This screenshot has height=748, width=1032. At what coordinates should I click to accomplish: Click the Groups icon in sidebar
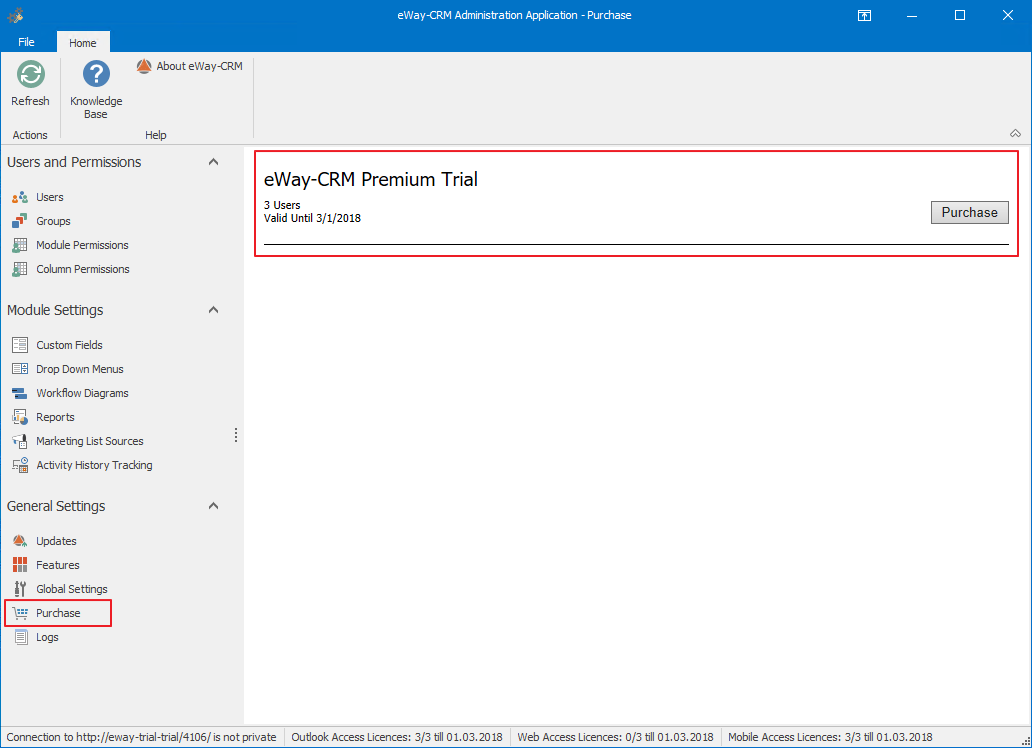[20, 221]
